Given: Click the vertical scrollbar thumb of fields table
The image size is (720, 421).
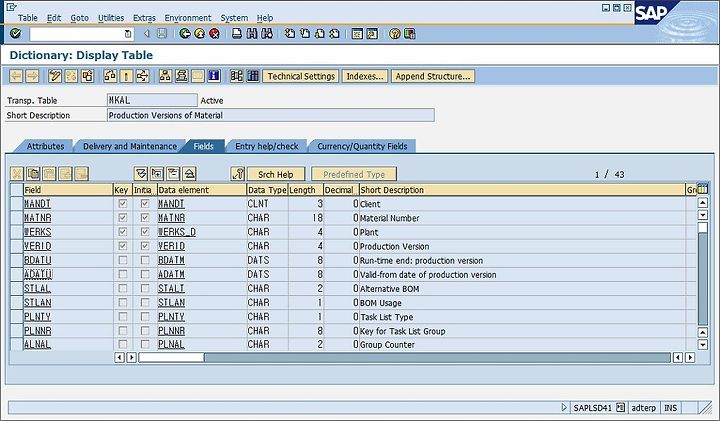Looking at the screenshot, I should (x=703, y=228).
